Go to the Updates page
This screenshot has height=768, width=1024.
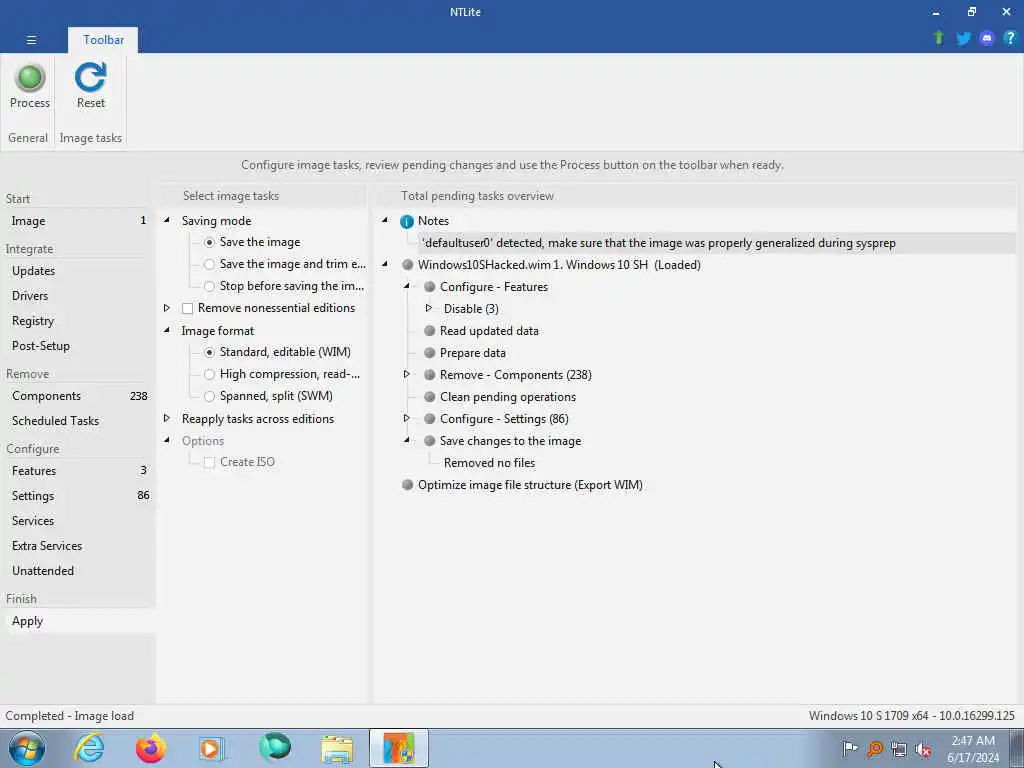78,271
